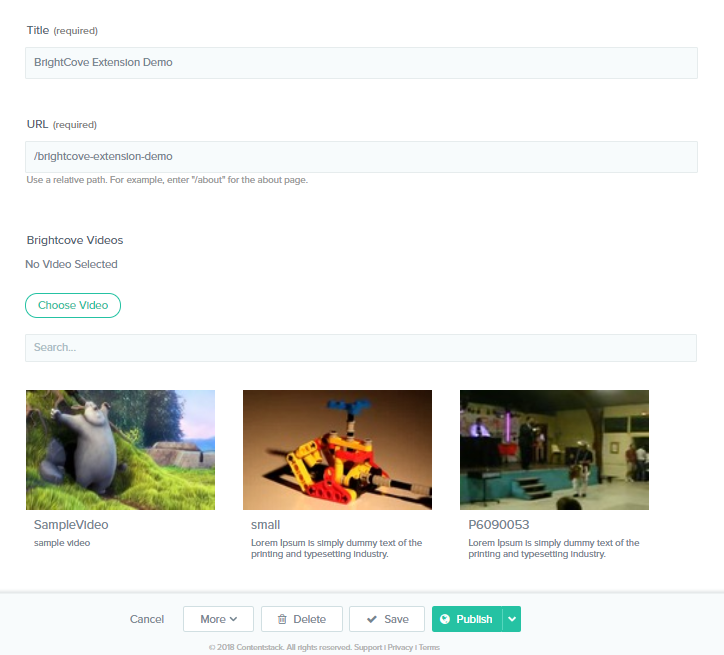
Task: Click the small video title
Action: click(x=265, y=525)
